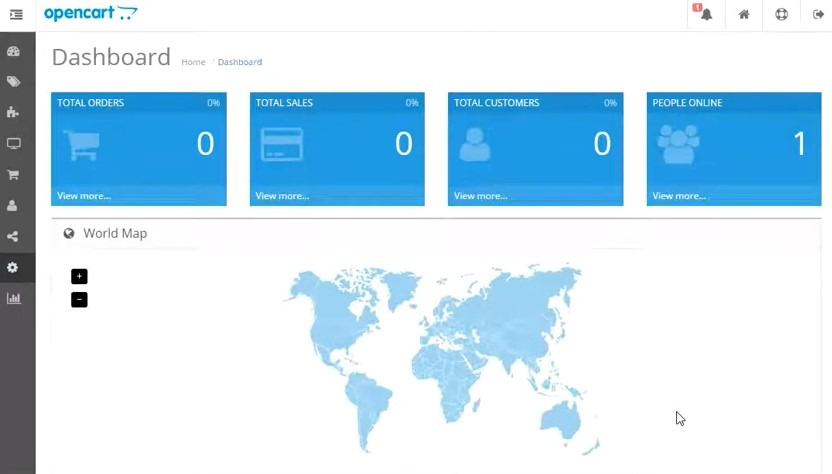
Task: Click the PEOPLE ONLINE tile title
Action: 687,103
